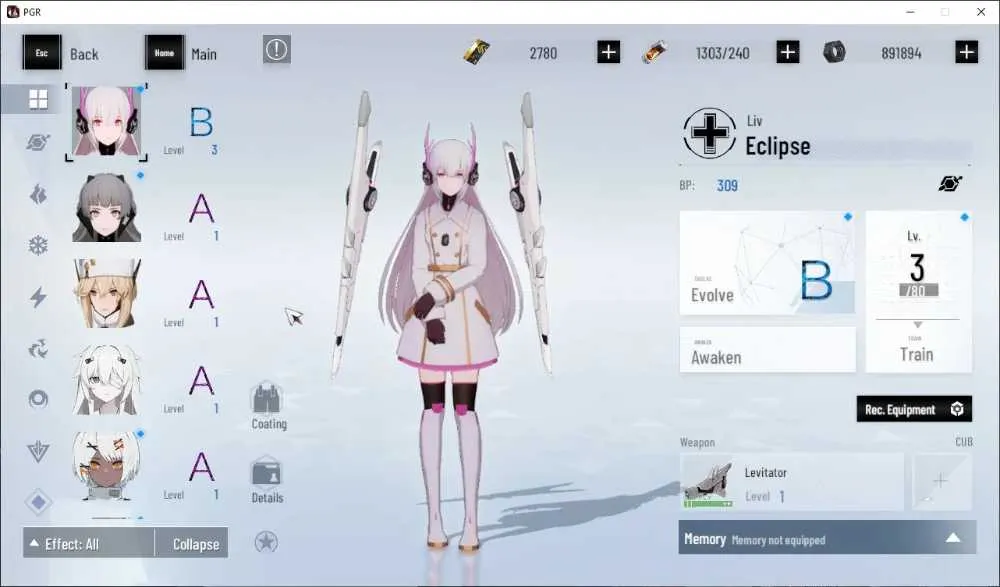Open the Coating wardrobe
This screenshot has width=1000, height=587.
pyautogui.click(x=268, y=406)
